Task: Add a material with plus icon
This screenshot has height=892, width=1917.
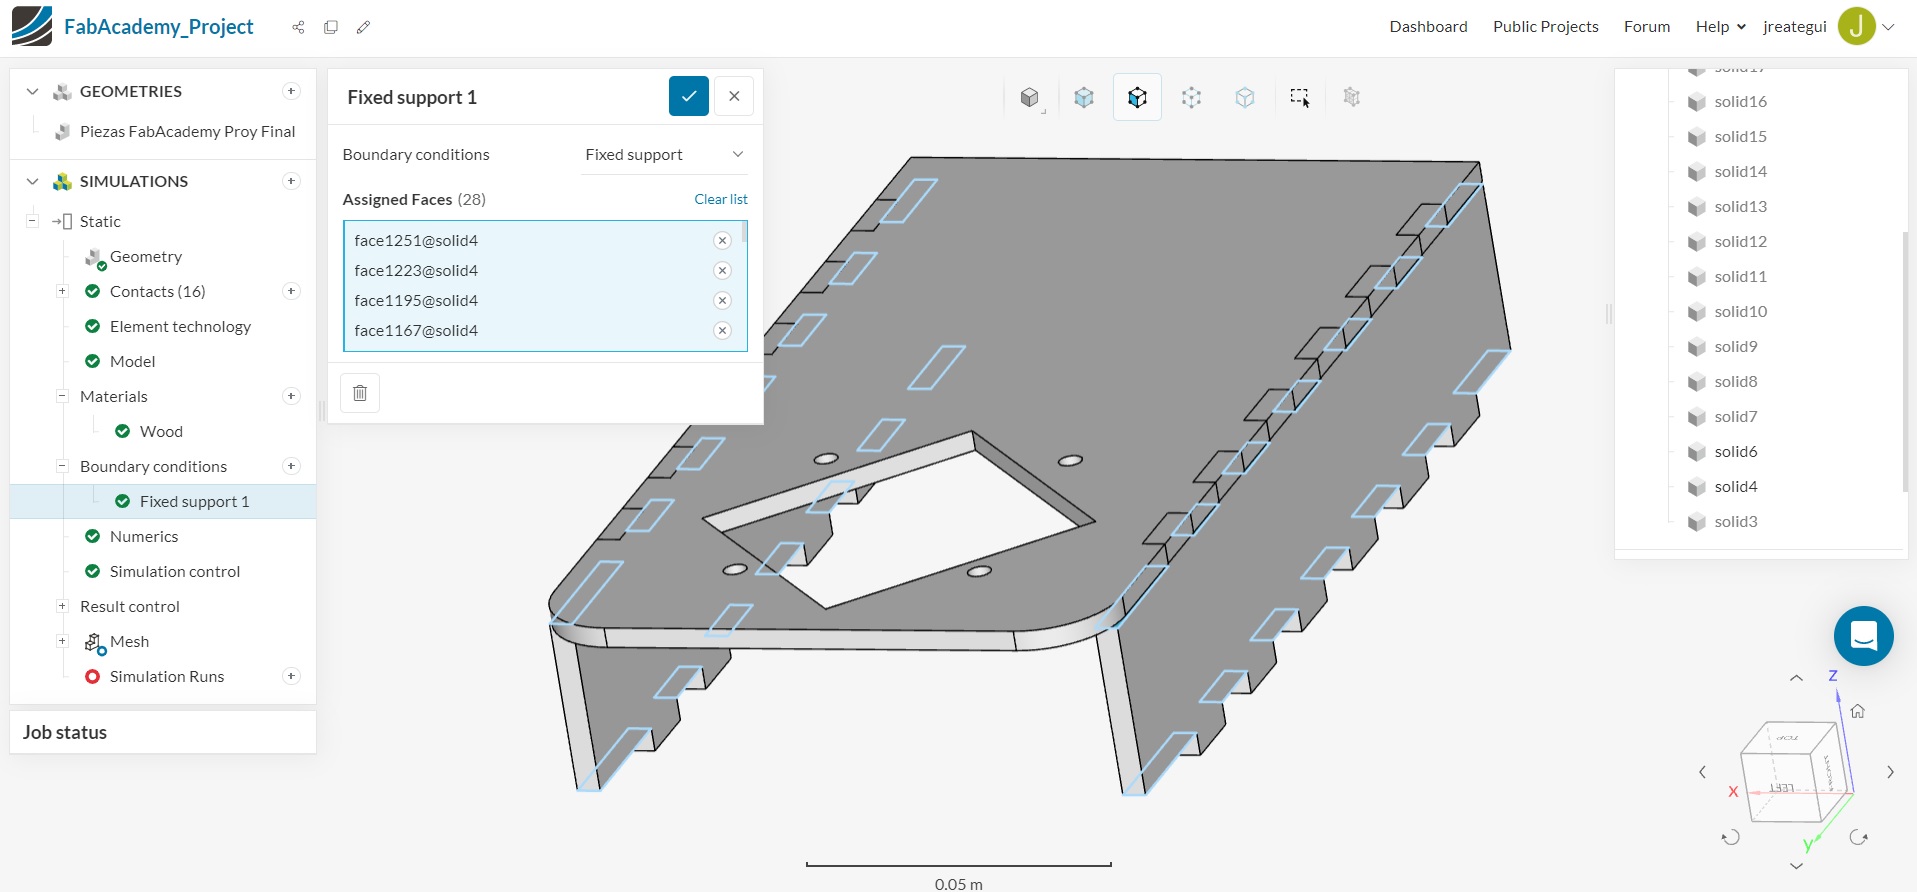Action: pos(291,396)
